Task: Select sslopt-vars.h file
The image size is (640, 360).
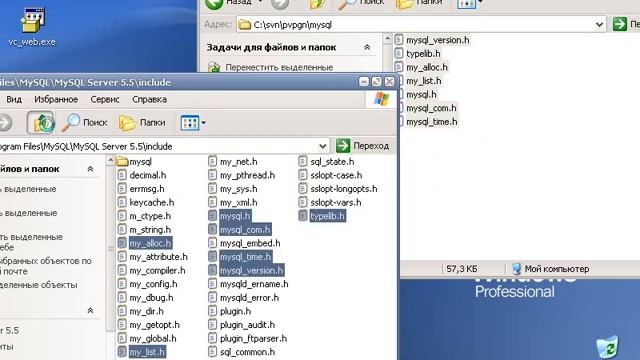Action: coord(330,202)
